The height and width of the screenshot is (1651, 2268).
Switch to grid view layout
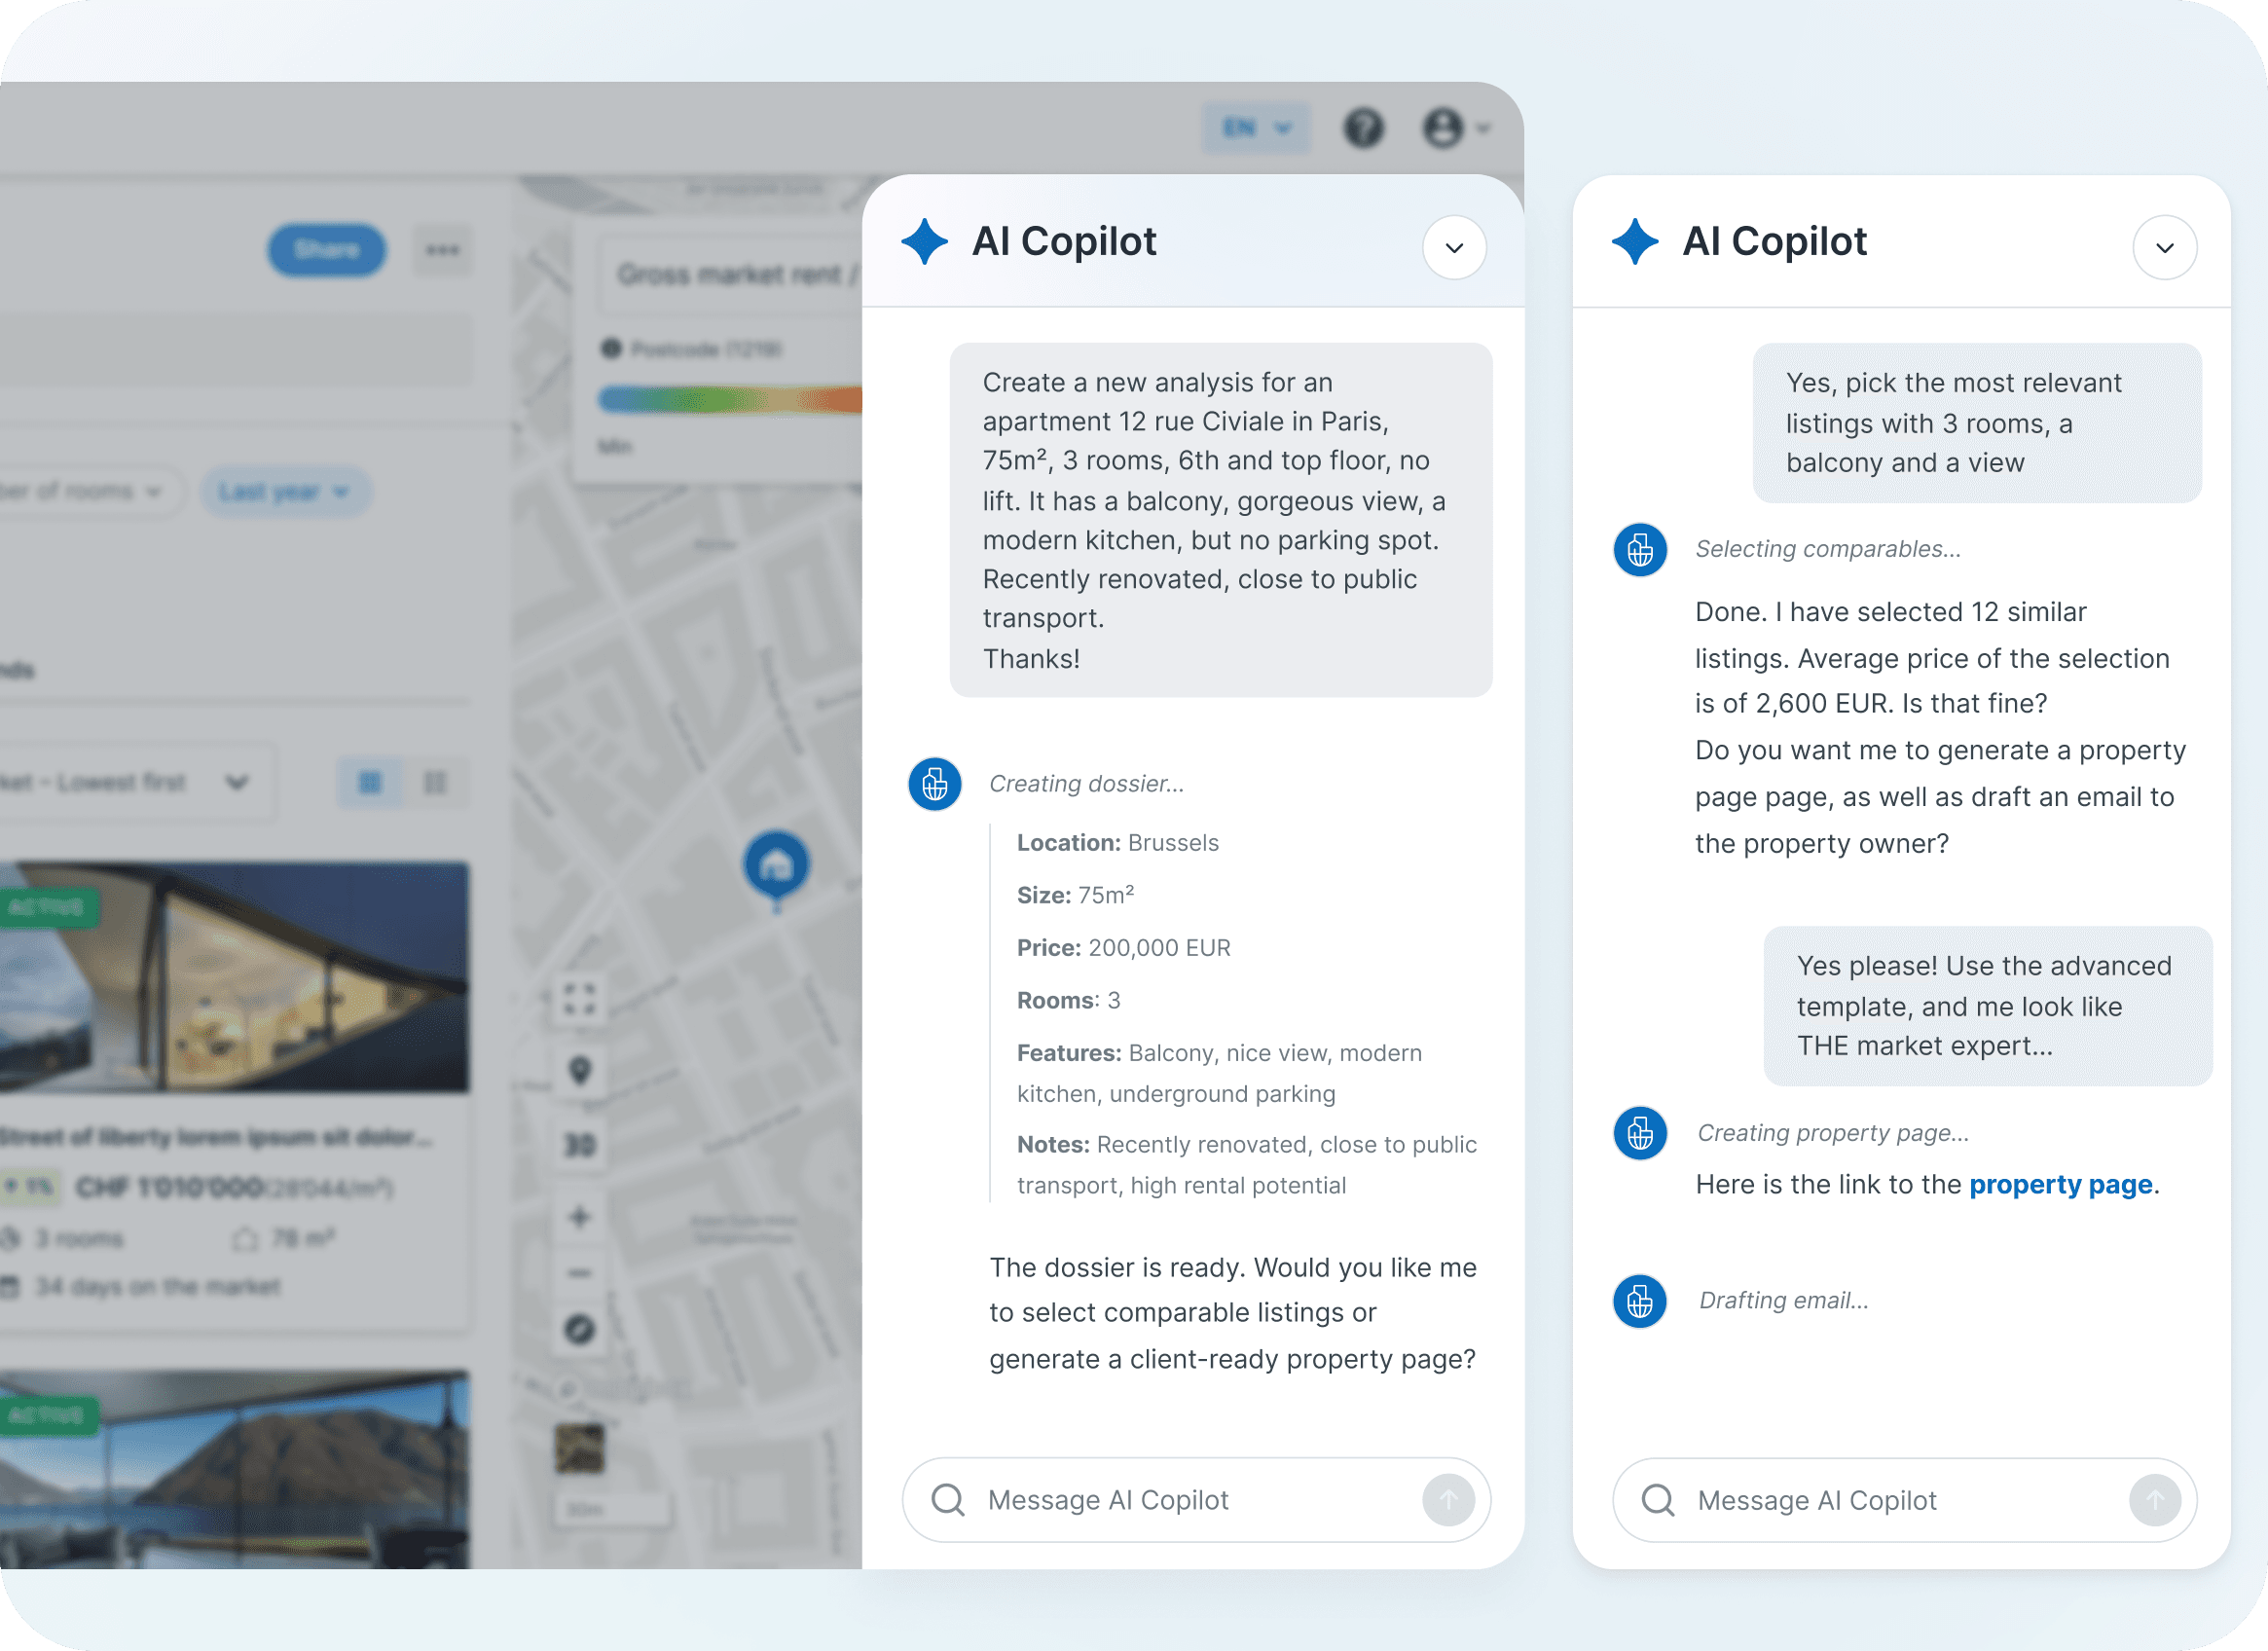pyautogui.click(x=370, y=782)
